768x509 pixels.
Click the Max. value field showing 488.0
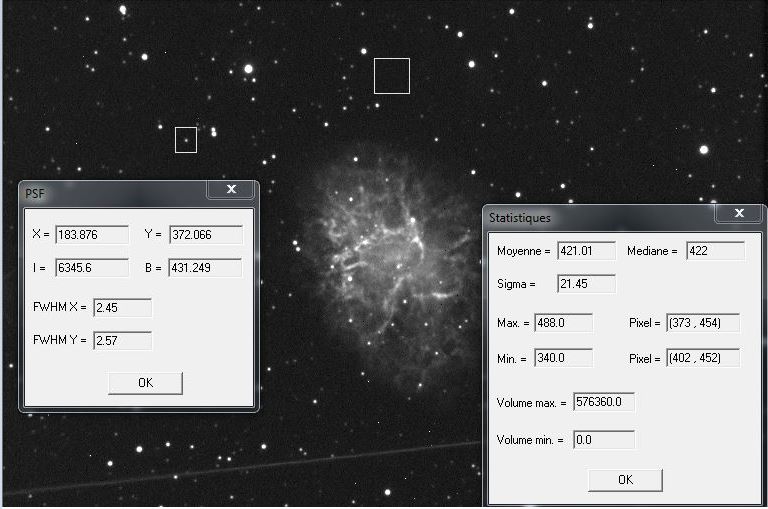coord(563,323)
